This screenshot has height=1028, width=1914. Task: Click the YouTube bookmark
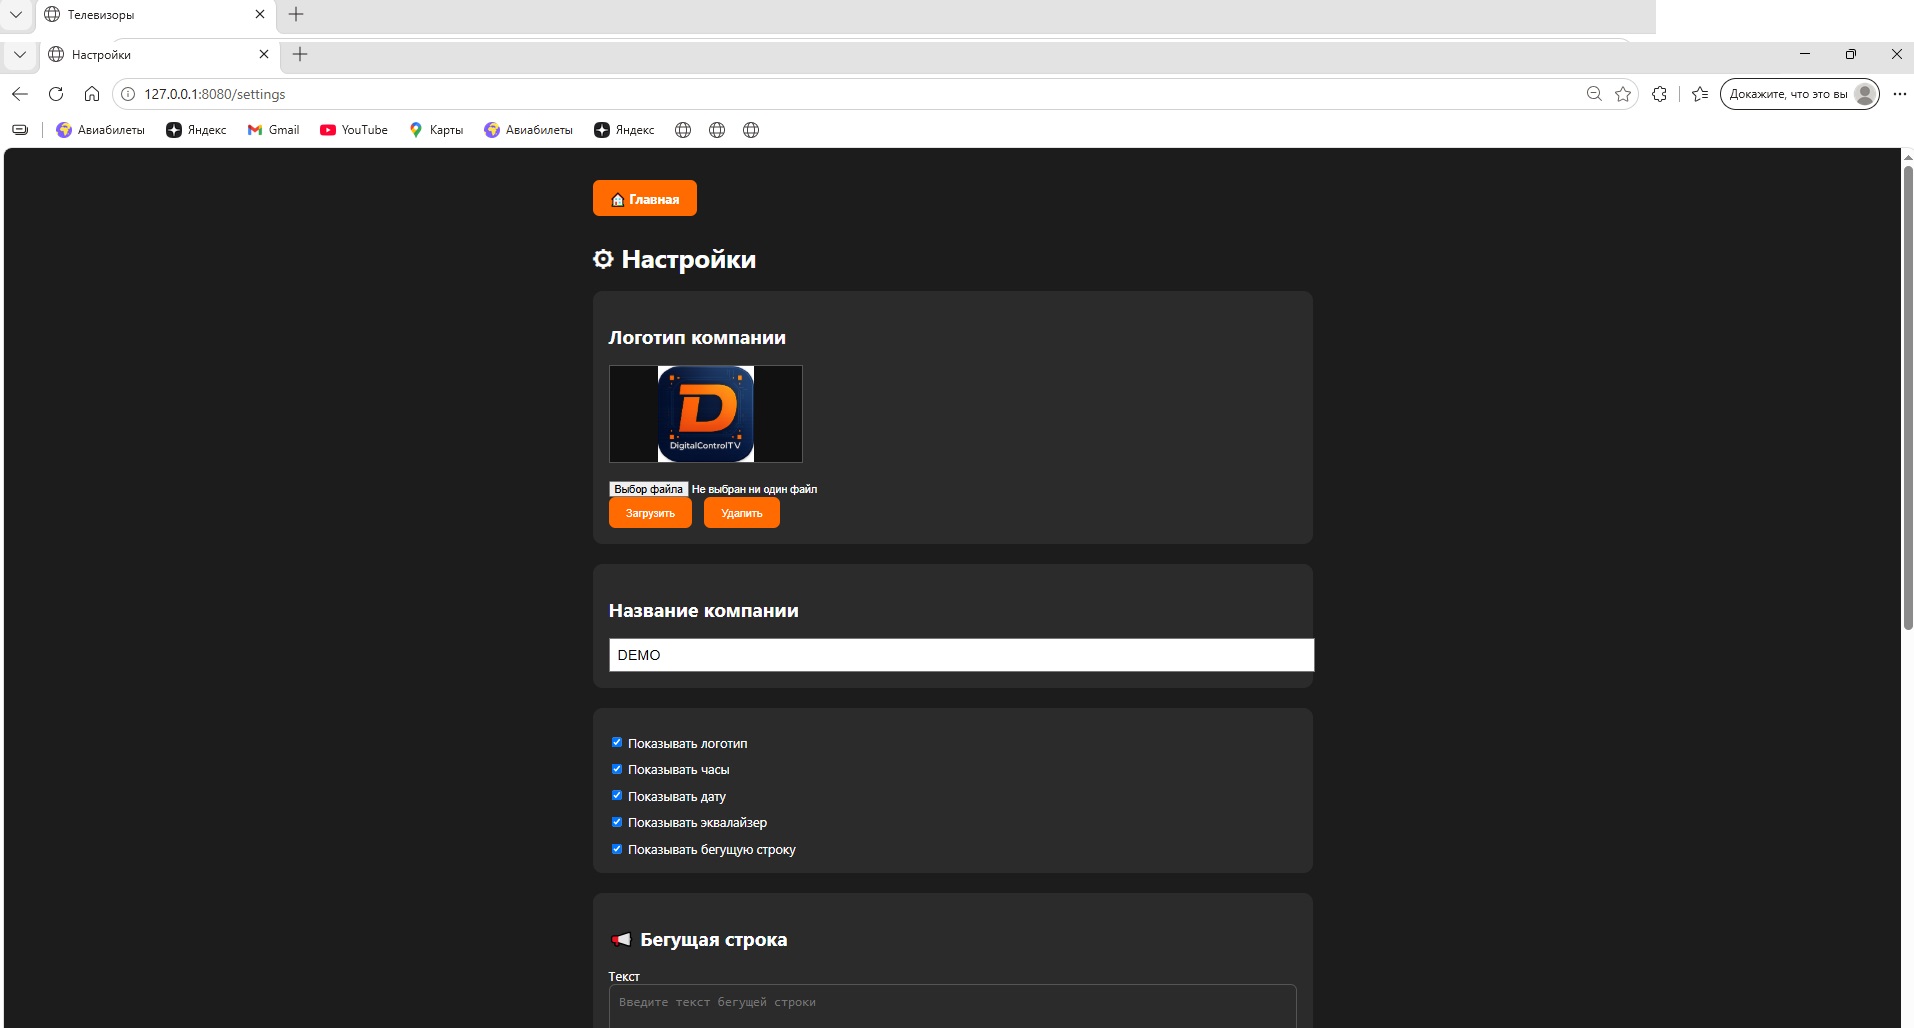354,130
